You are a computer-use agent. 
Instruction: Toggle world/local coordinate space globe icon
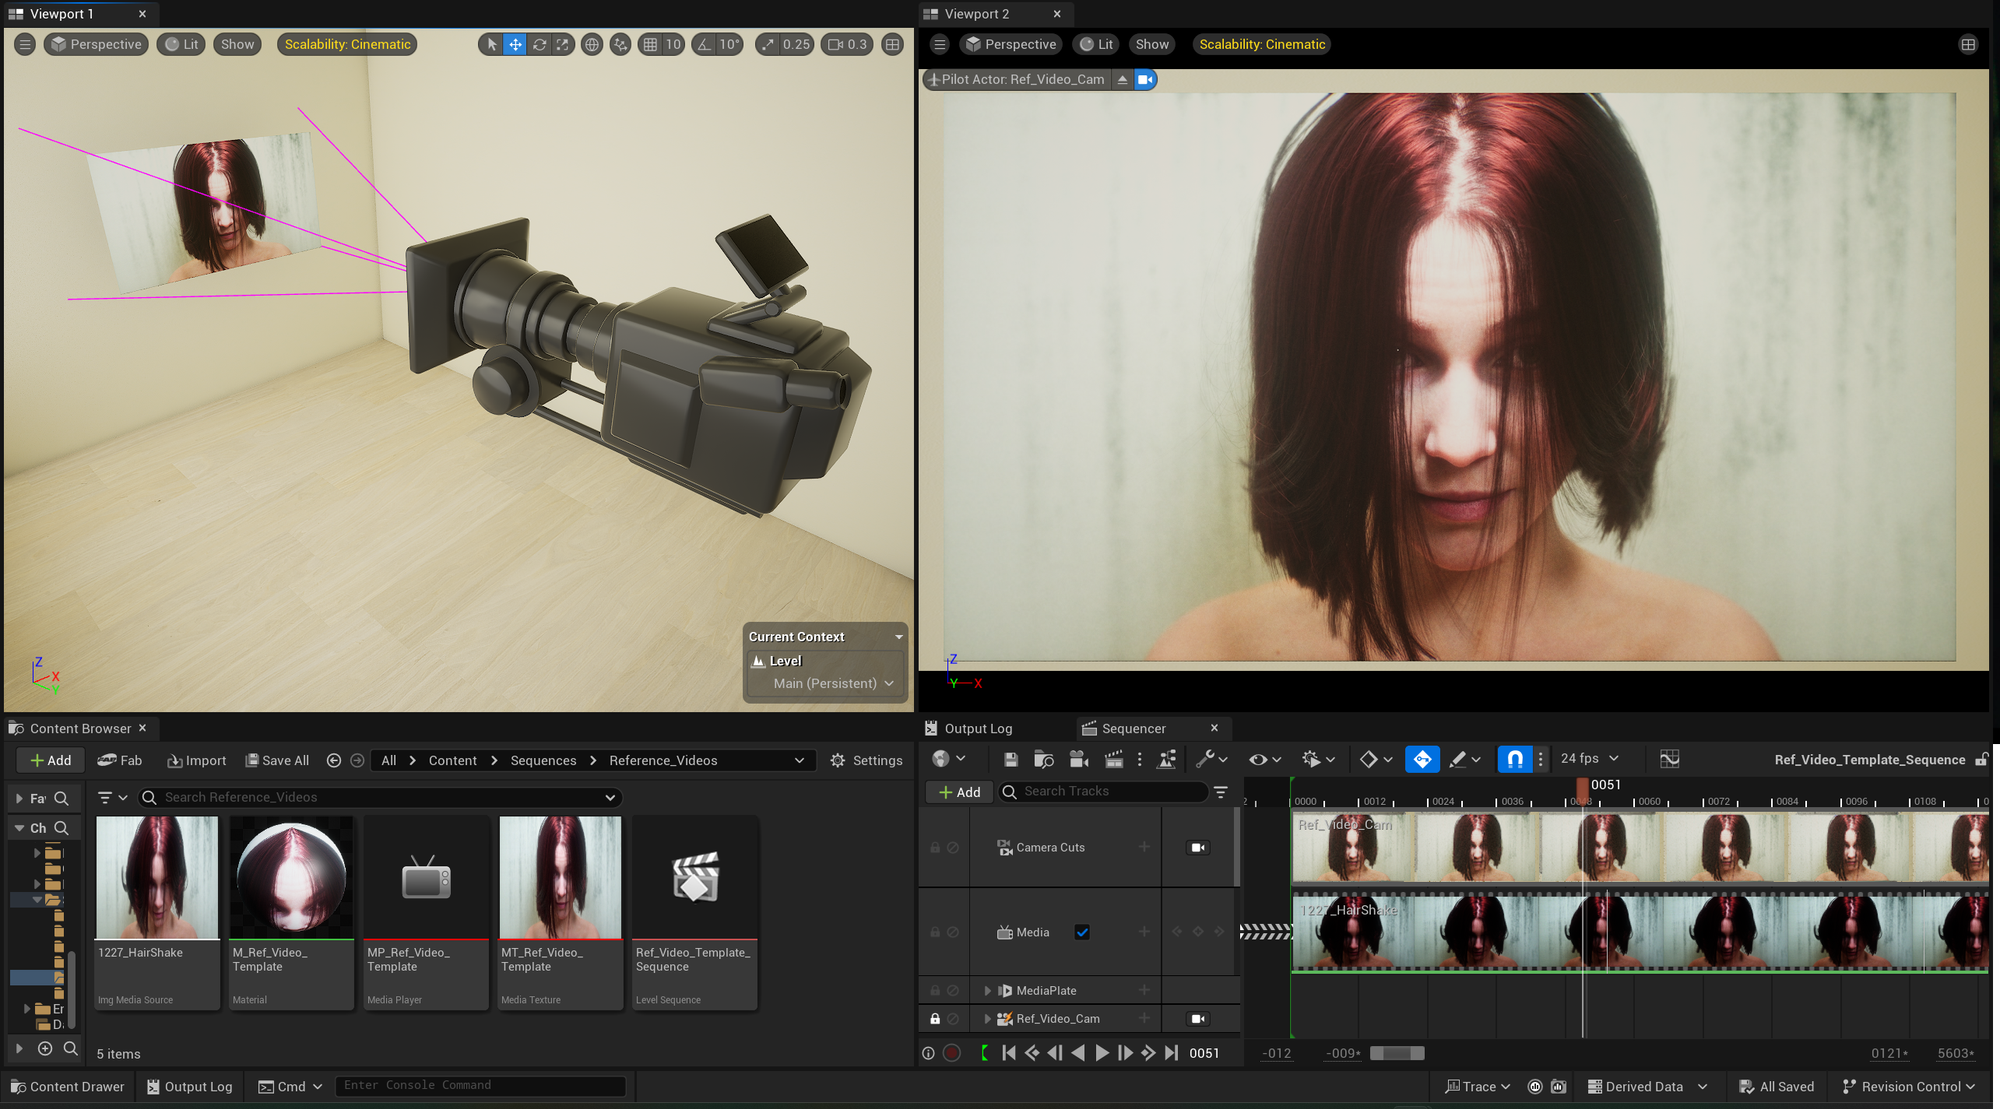[x=592, y=44]
